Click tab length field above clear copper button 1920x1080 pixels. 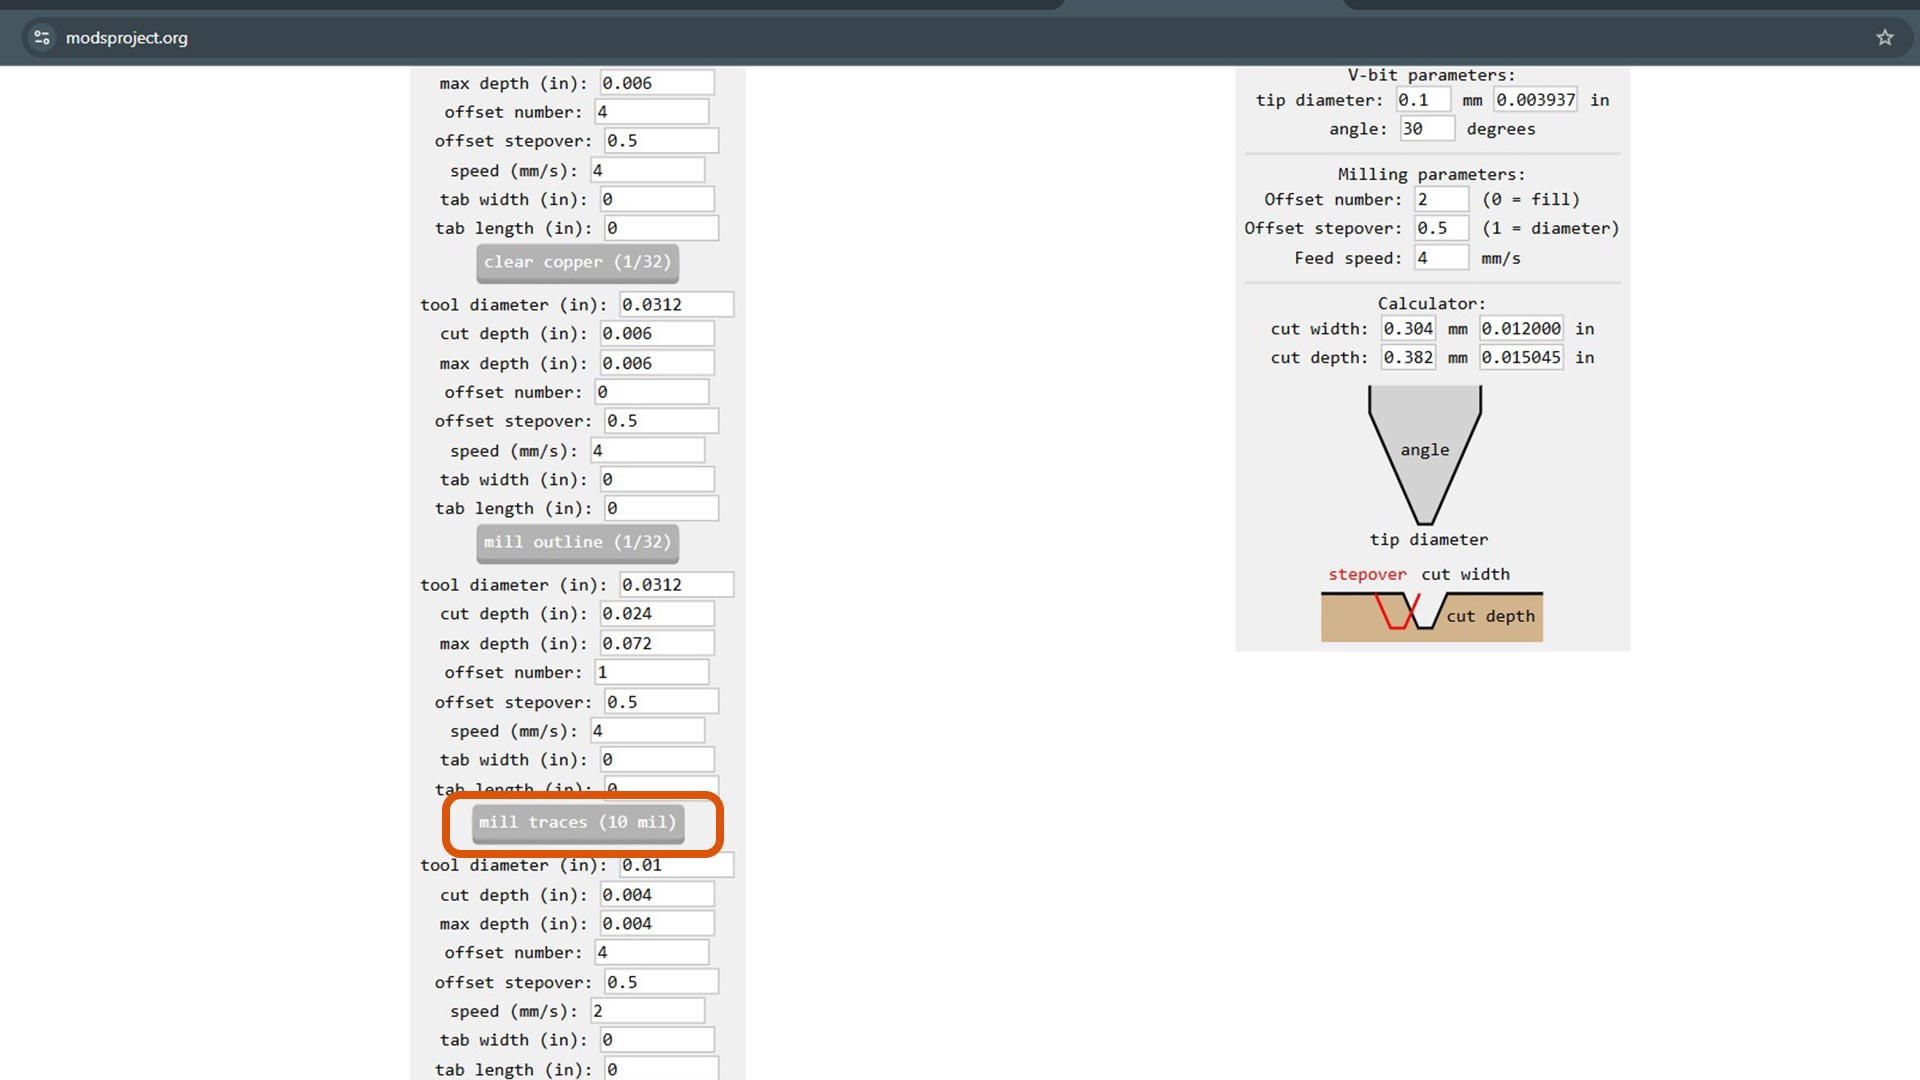click(x=661, y=228)
